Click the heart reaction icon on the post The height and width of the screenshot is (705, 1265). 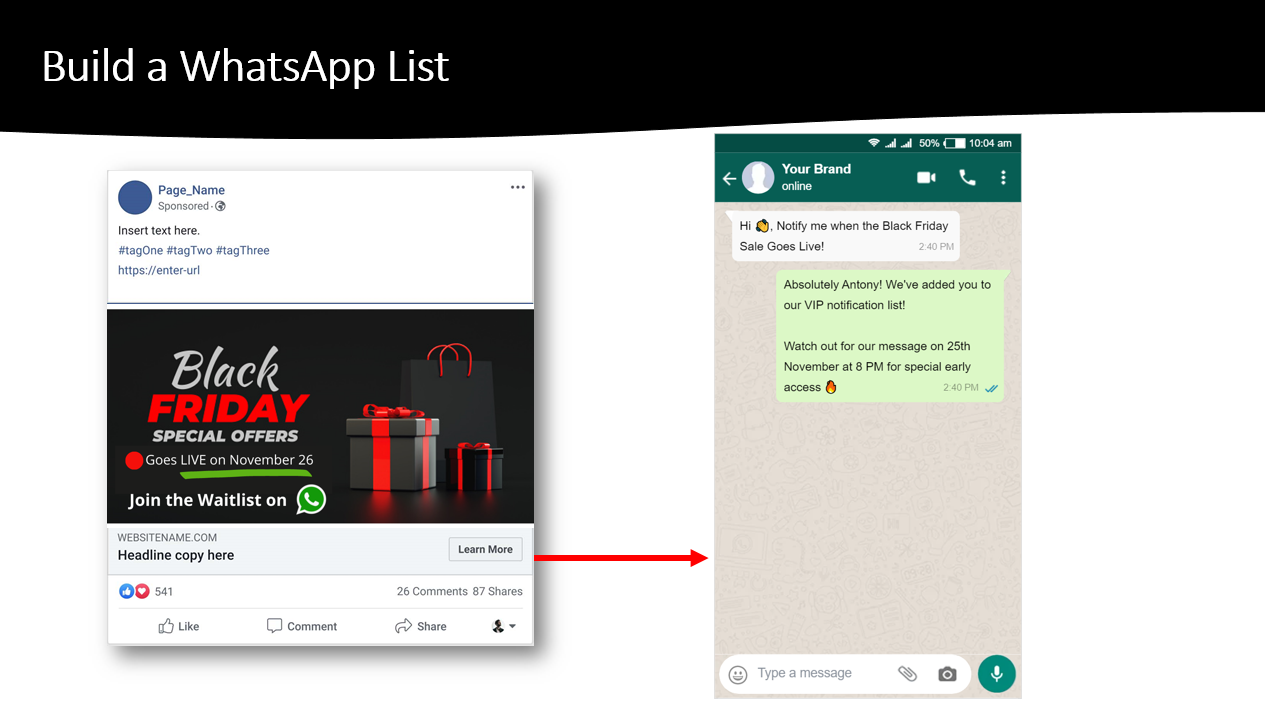point(141,591)
